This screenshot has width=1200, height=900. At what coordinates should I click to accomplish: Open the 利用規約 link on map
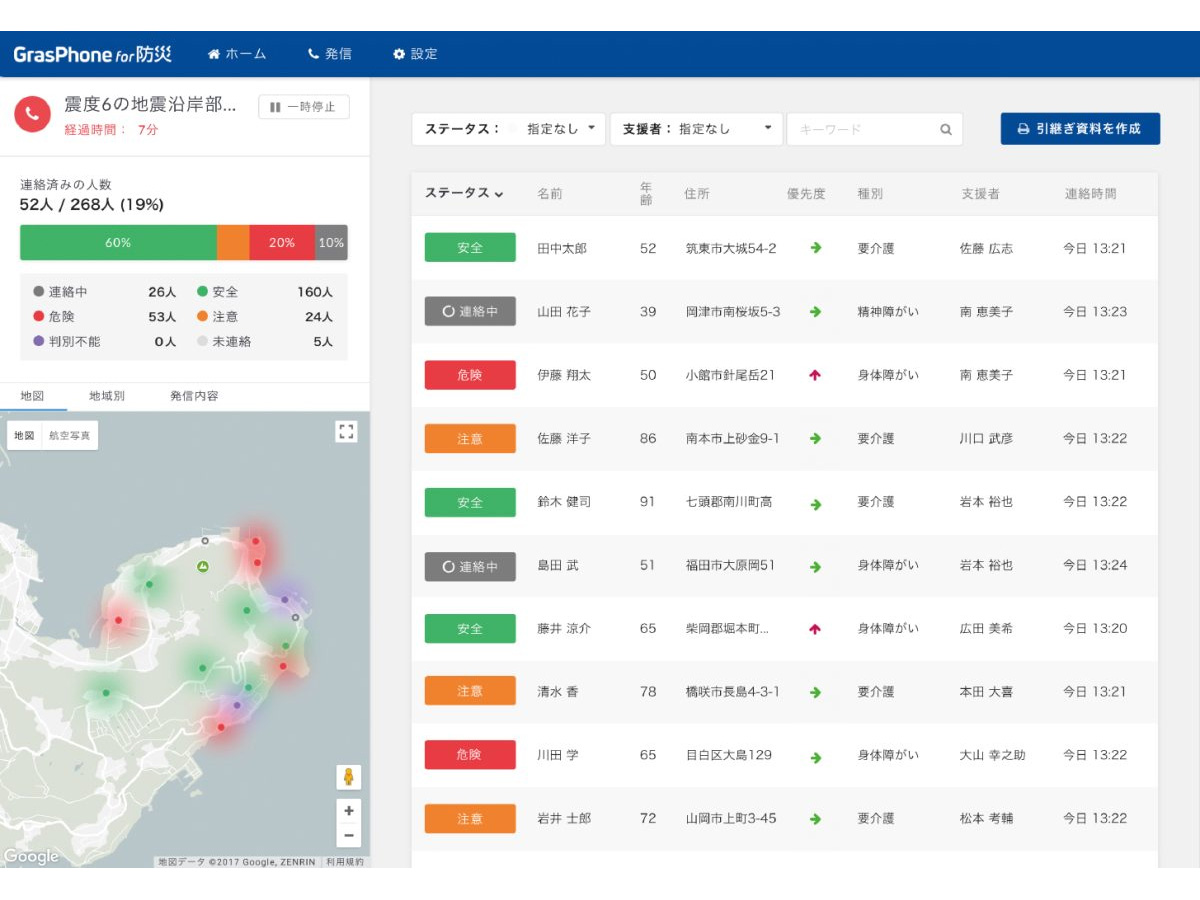click(x=347, y=862)
